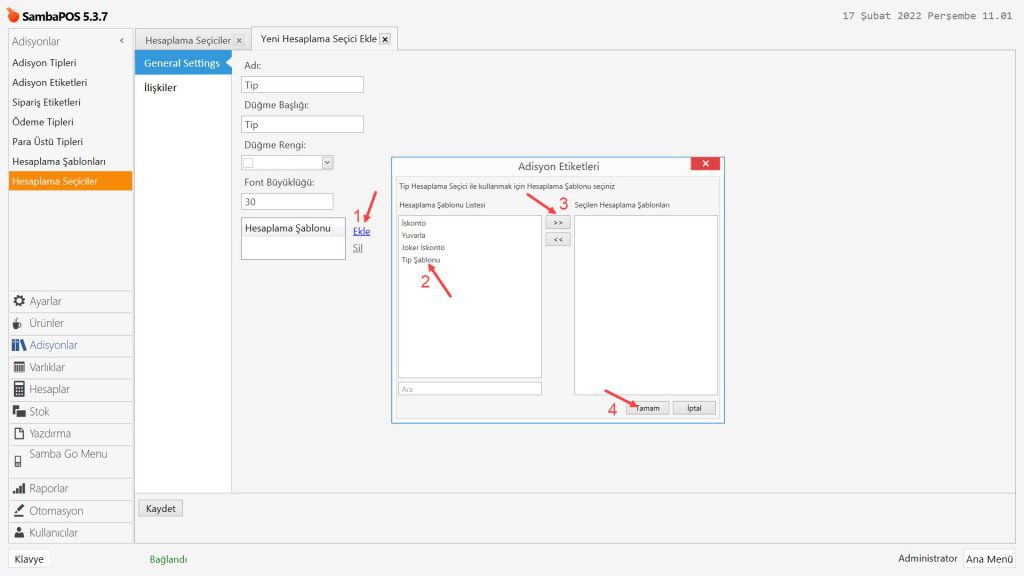The width and height of the screenshot is (1024, 576).
Task: Click the Kaydet save button
Action: (x=161, y=508)
